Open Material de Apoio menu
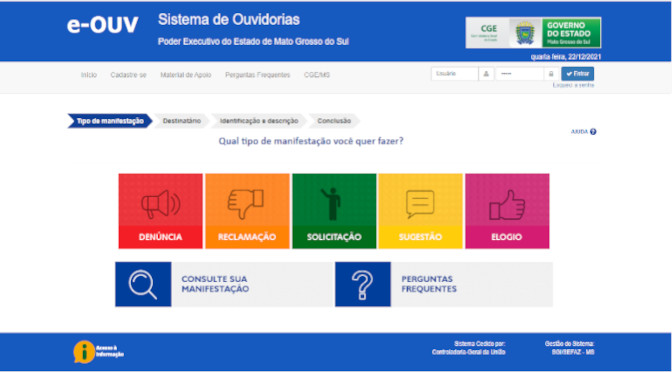This screenshot has height=372, width=672. pos(186,75)
